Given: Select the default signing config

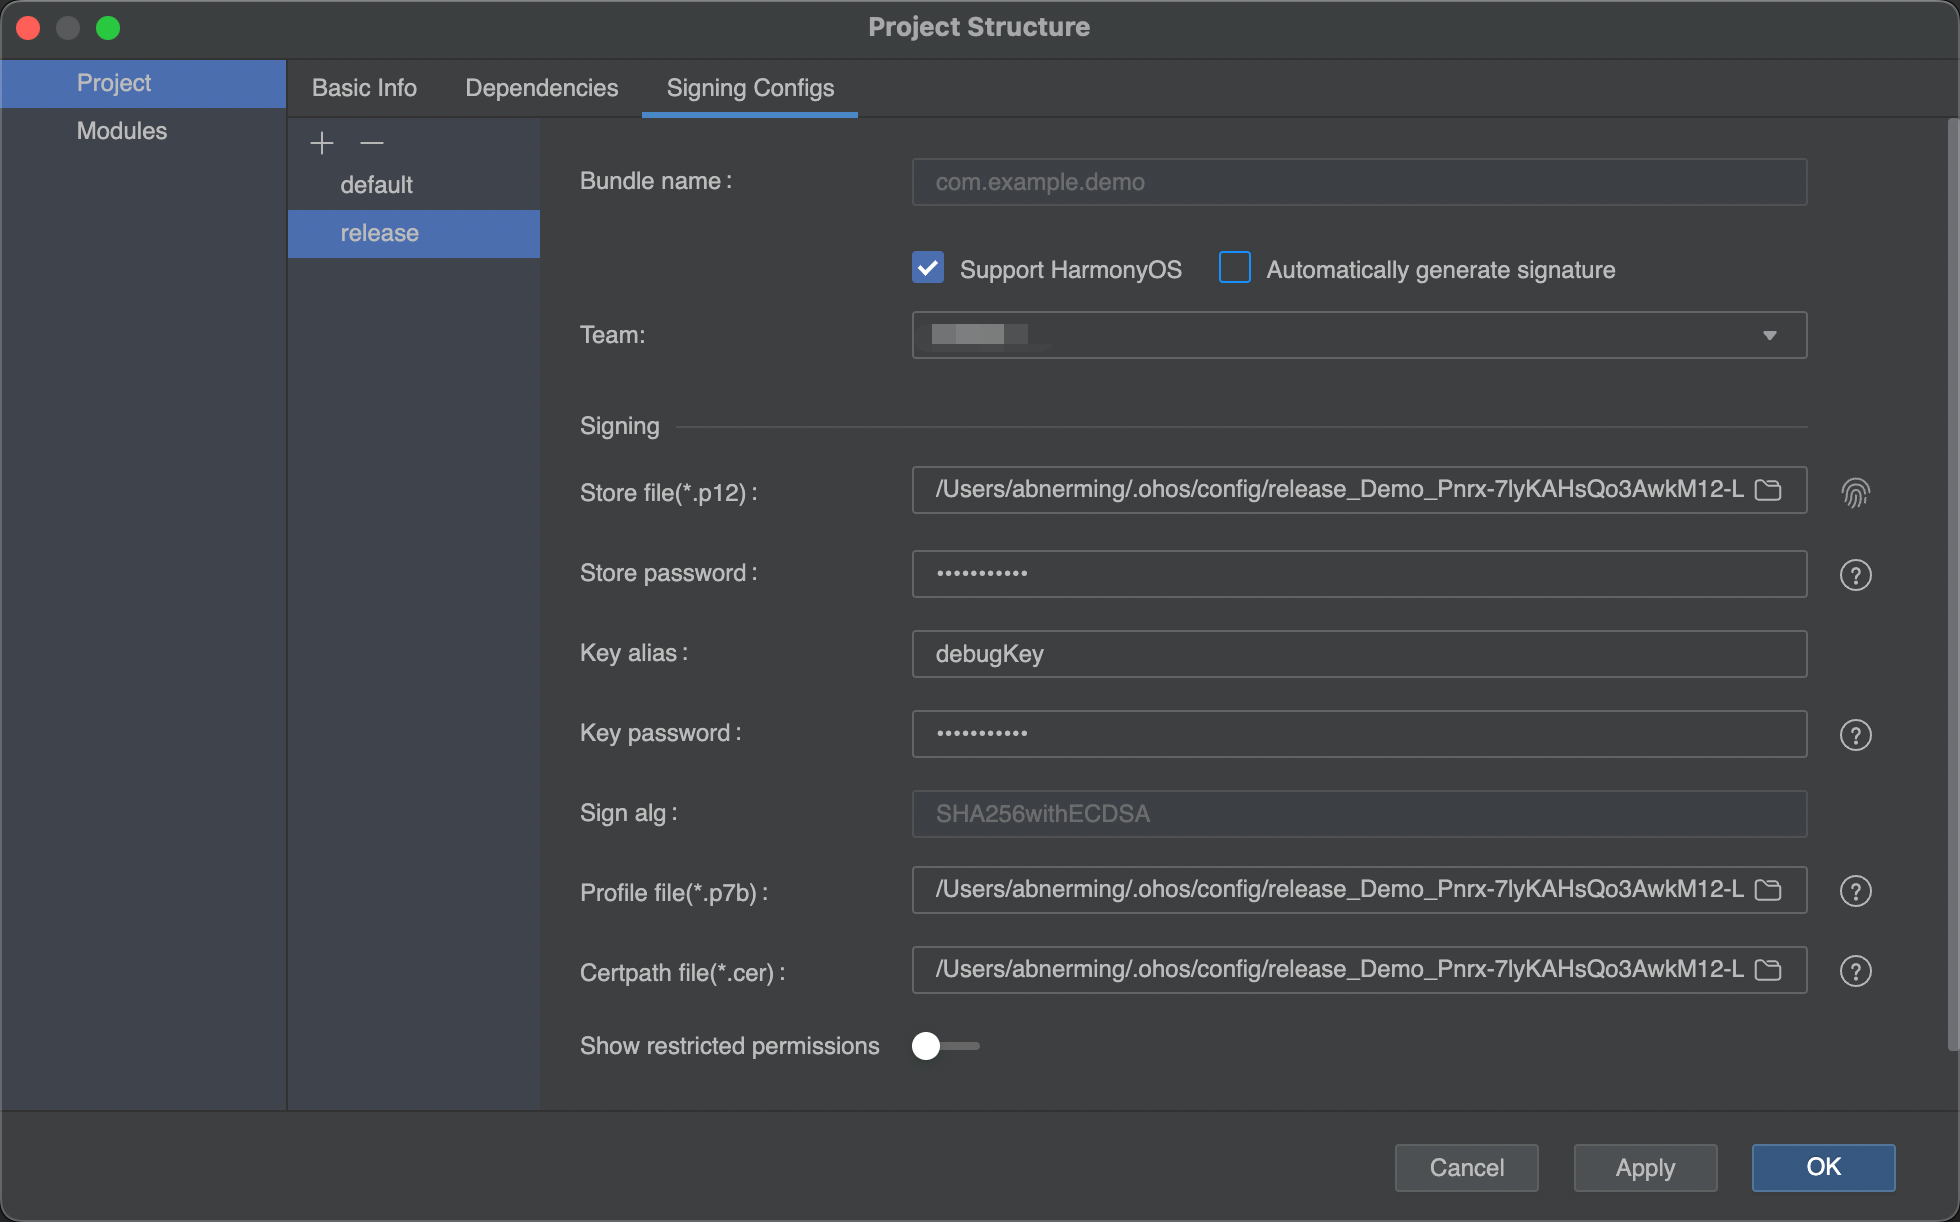Looking at the screenshot, I should pos(376,185).
